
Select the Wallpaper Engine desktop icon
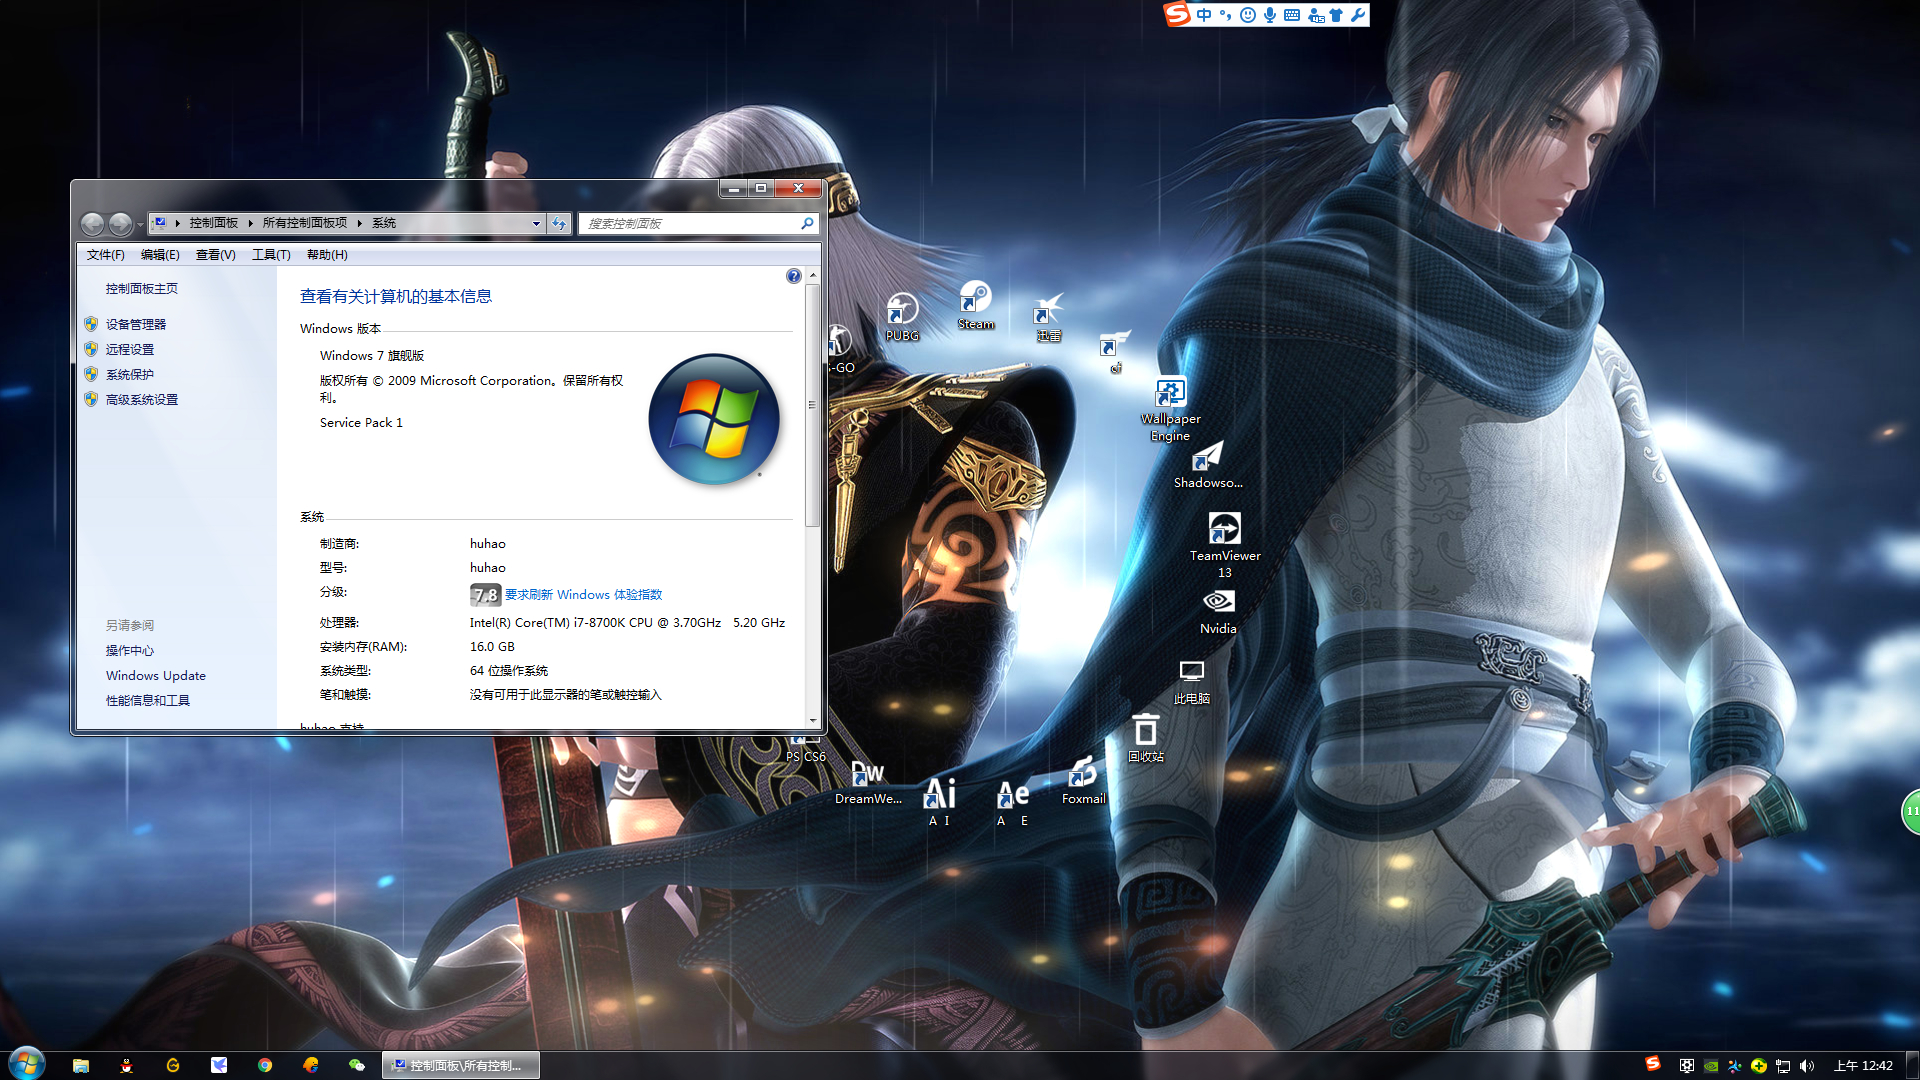1170,409
